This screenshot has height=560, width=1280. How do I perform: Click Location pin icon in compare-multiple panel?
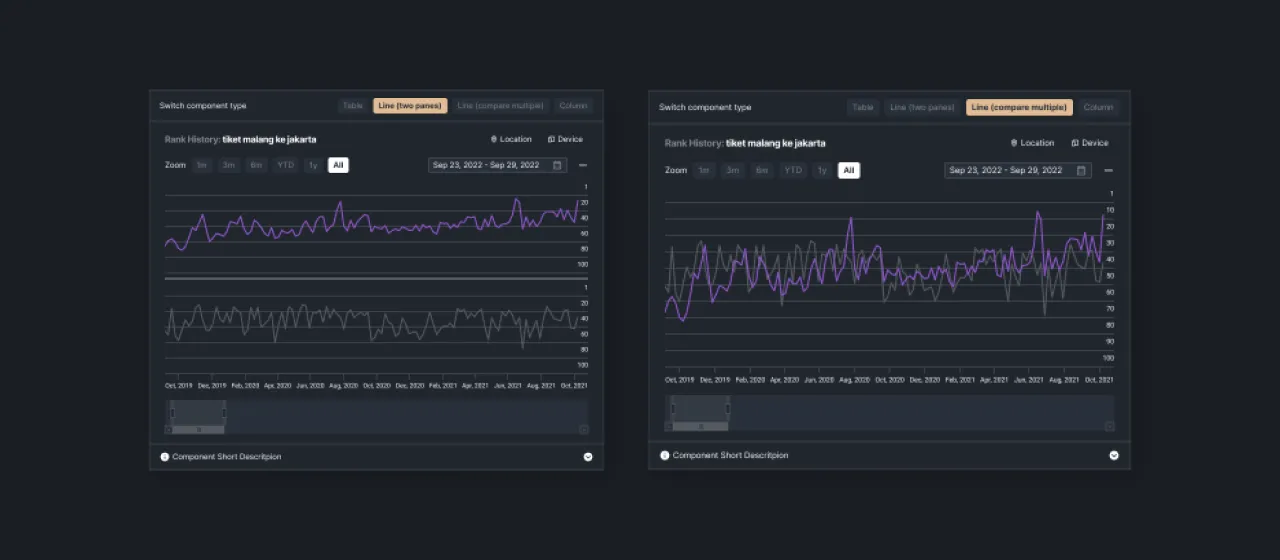pos(1014,143)
